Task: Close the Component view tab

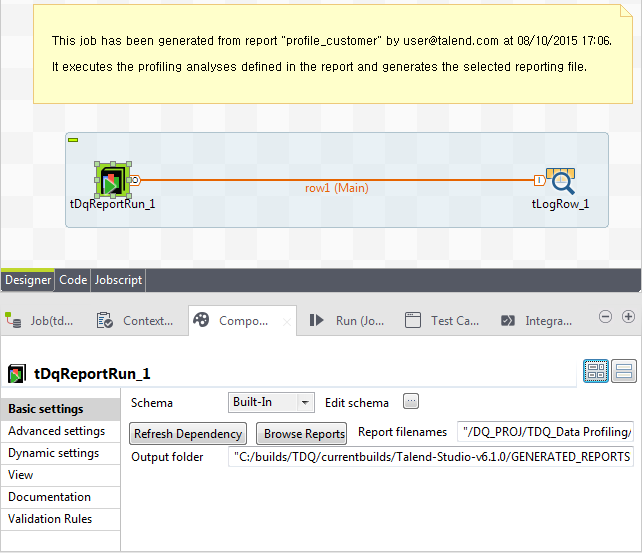Action: click(x=287, y=322)
